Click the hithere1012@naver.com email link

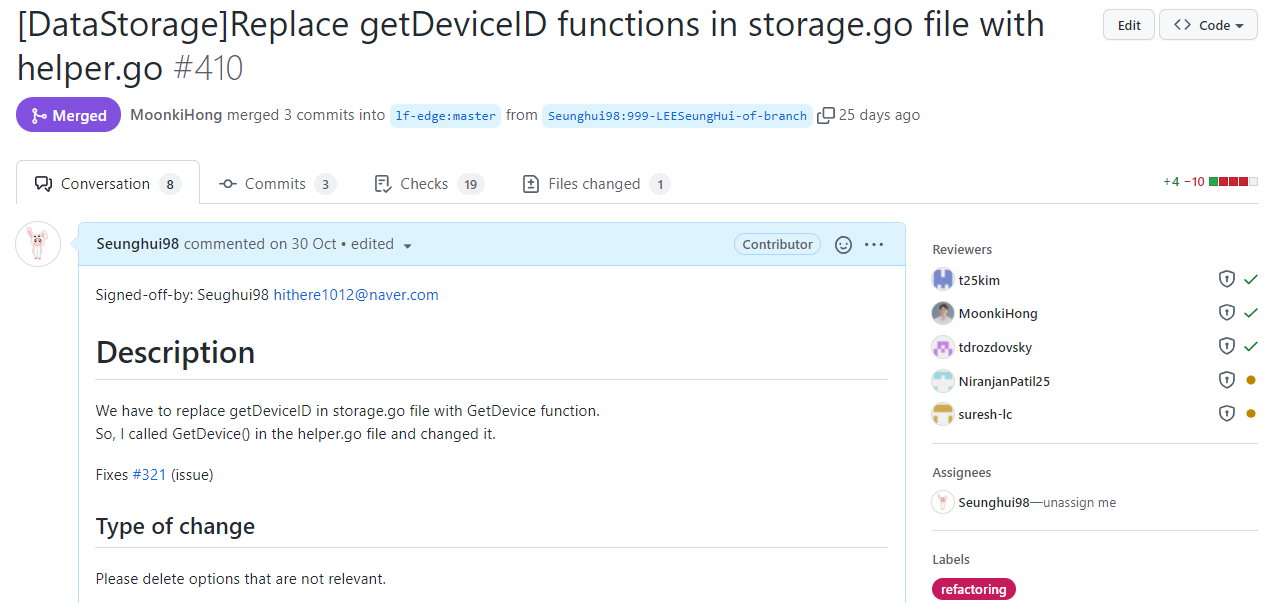[x=356, y=295]
